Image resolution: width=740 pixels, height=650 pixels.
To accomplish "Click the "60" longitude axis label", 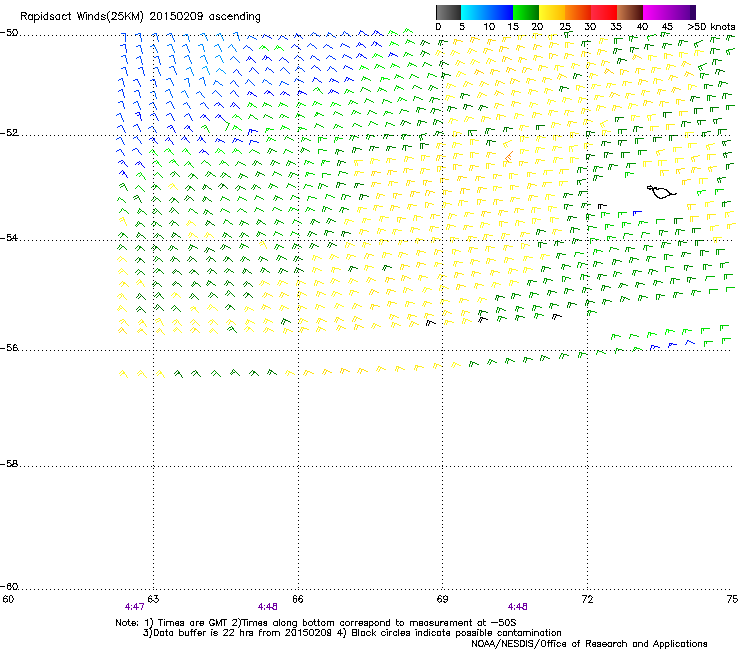I will click(x=8, y=599).
